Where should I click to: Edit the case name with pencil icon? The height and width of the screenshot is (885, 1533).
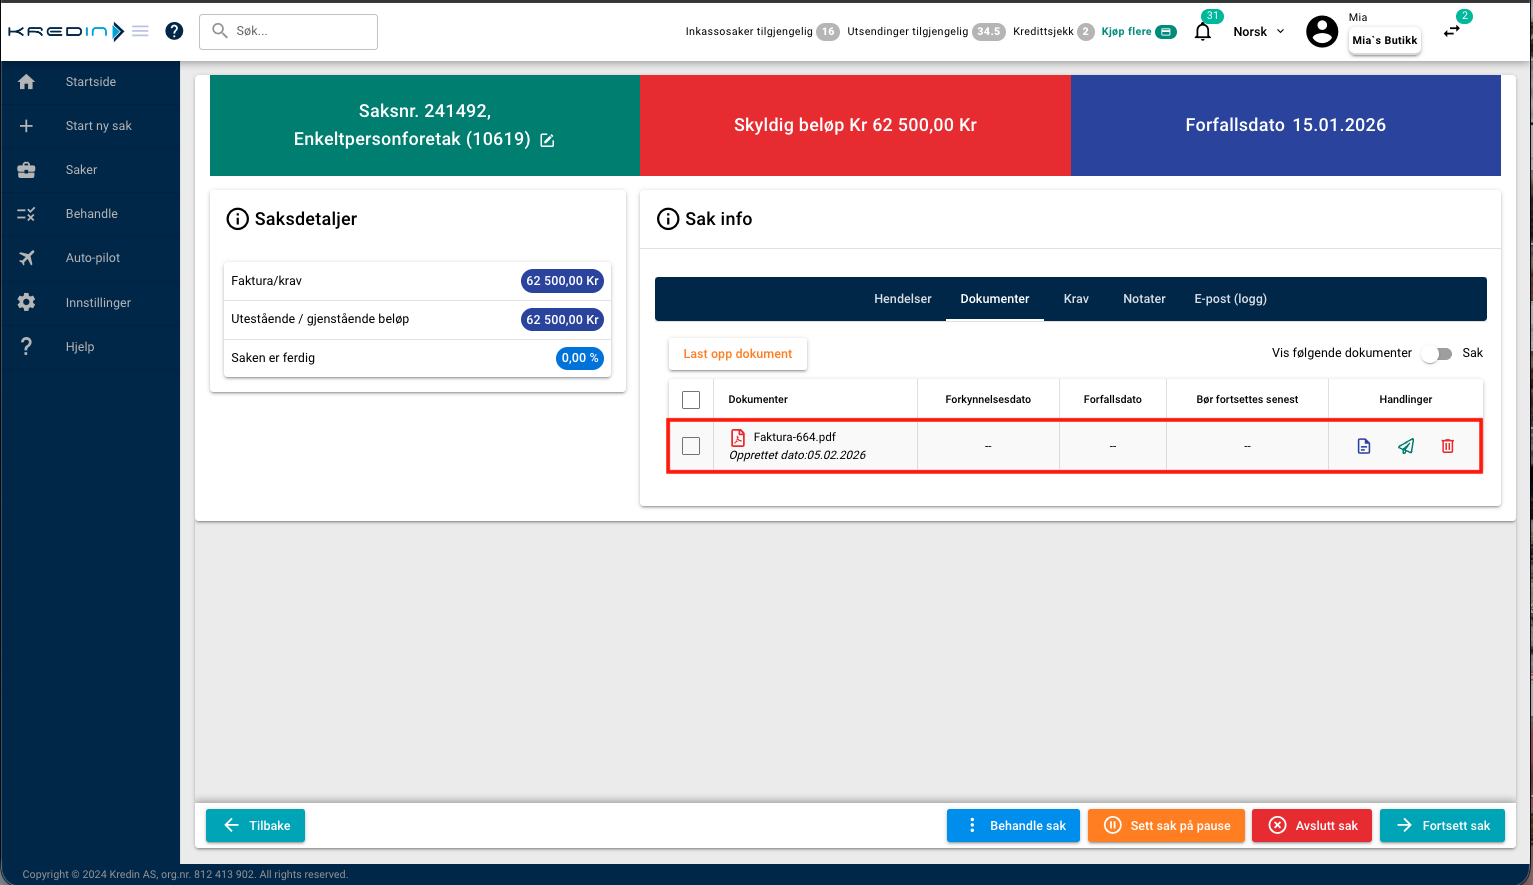point(547,140)
